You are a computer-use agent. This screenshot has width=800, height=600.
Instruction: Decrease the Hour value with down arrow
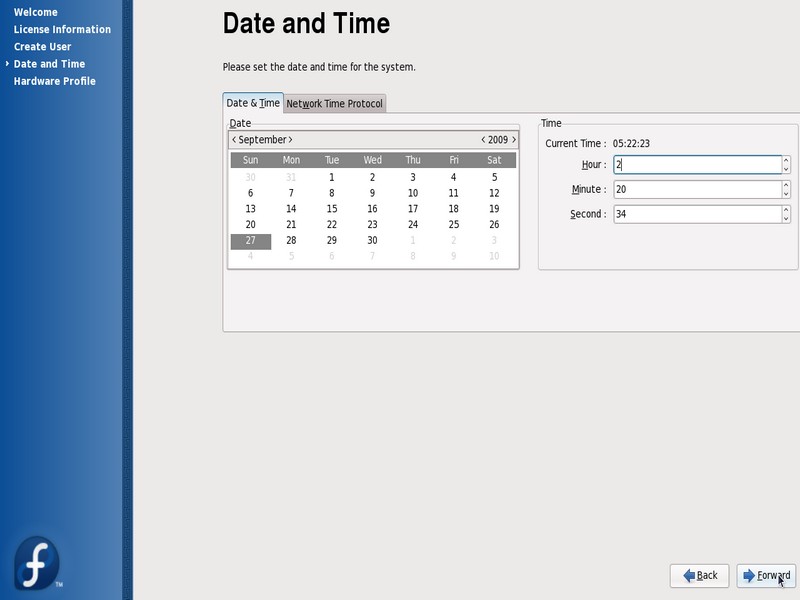786,169
